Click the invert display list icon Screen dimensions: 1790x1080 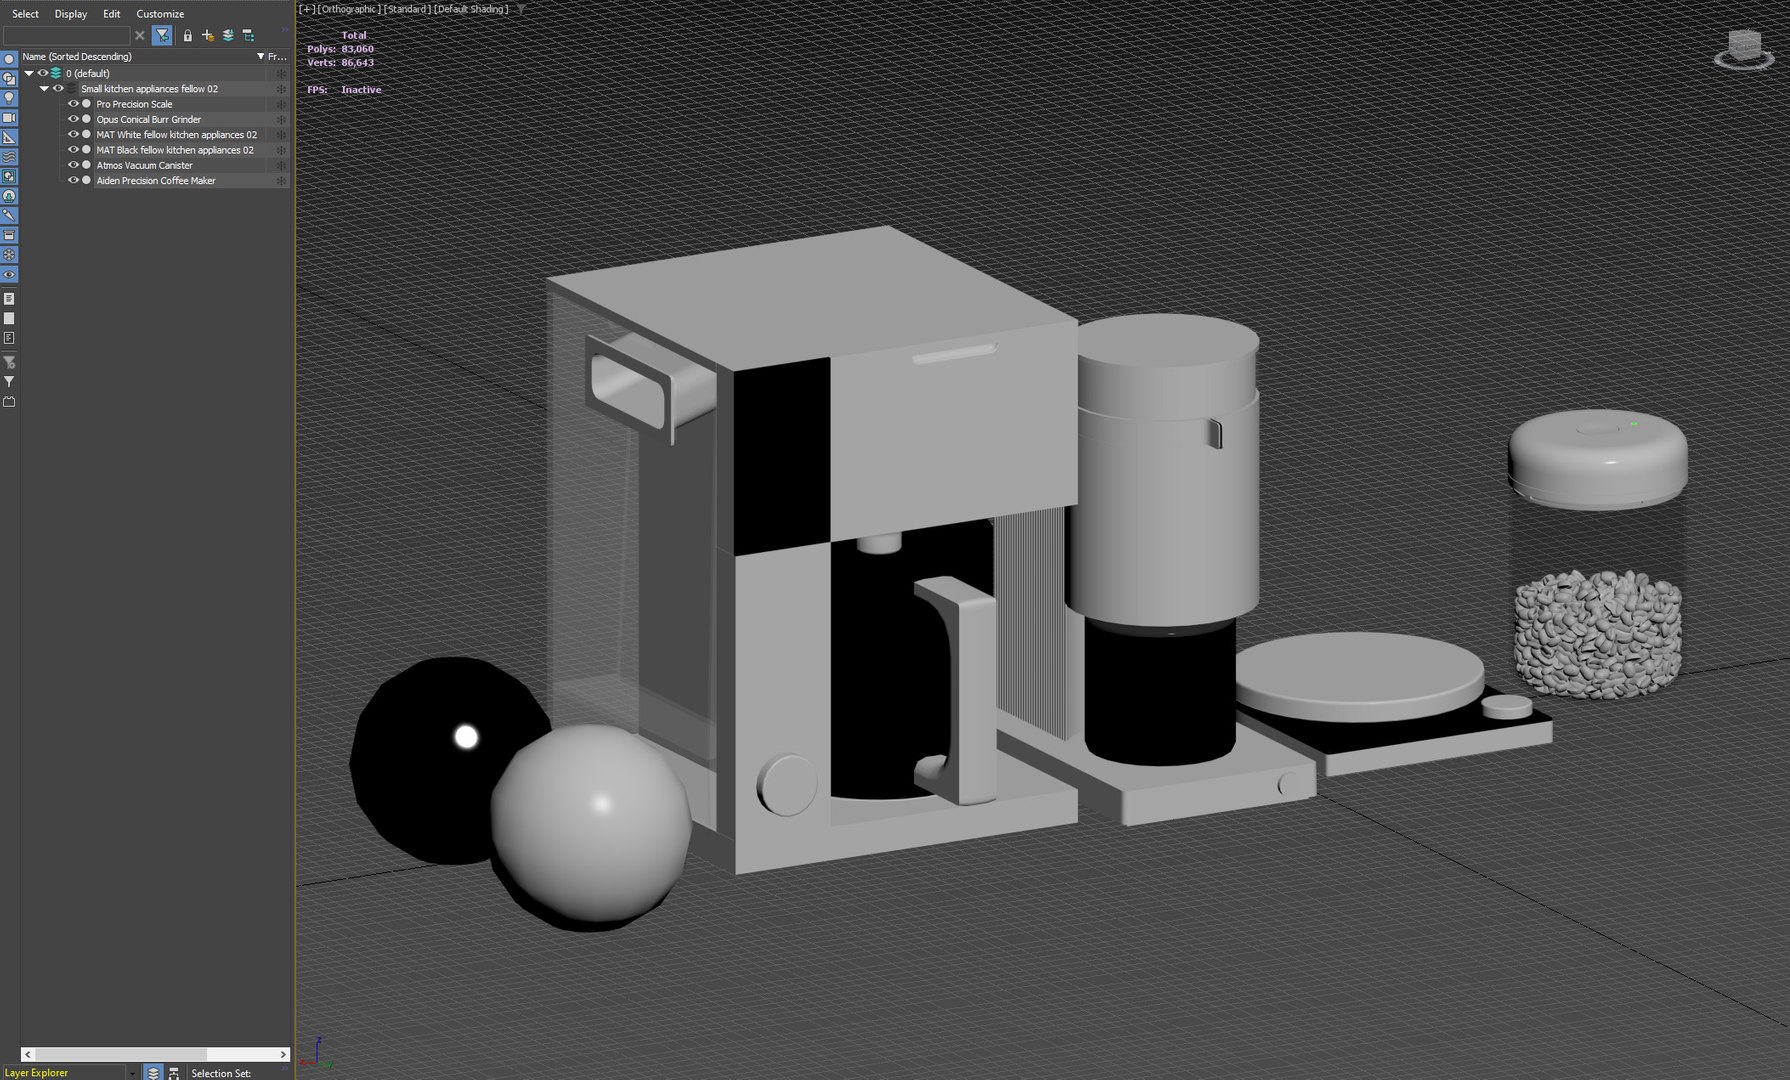click(x=9, y=338)
